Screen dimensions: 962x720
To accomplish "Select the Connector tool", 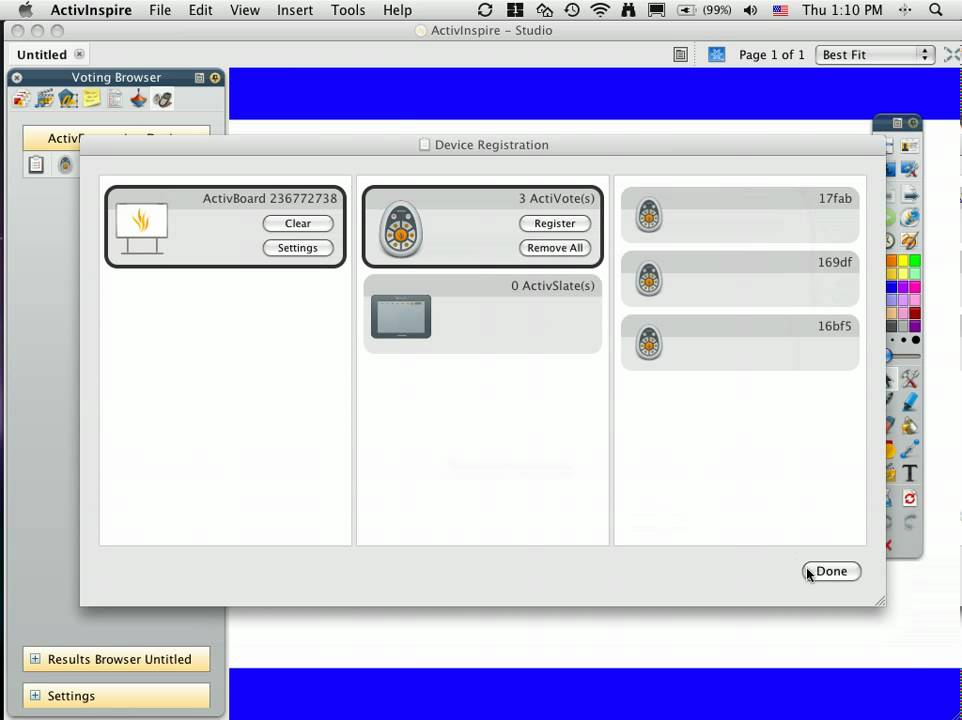I will 910,449.
